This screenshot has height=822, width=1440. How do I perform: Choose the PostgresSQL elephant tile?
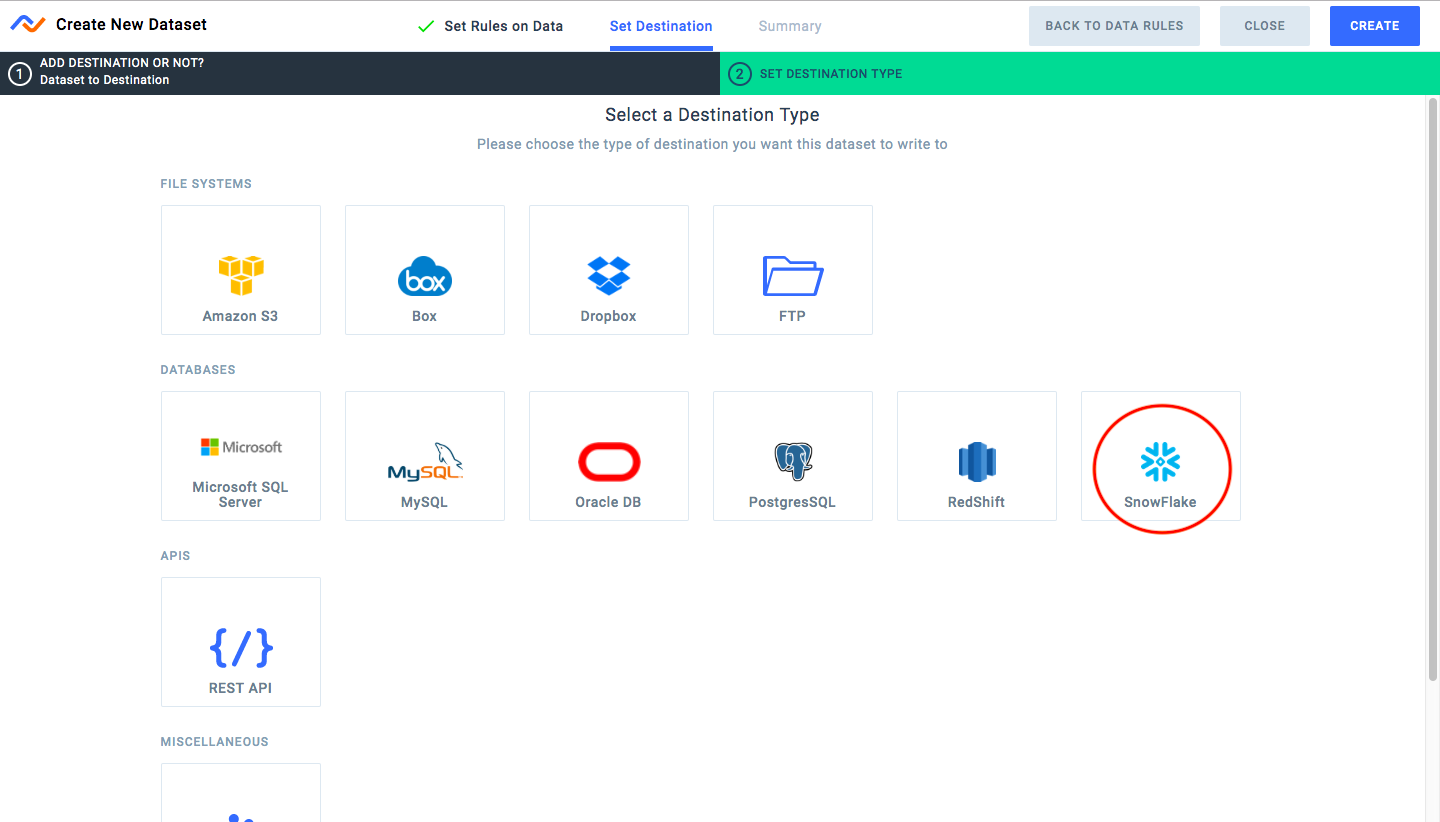(793, 456)
